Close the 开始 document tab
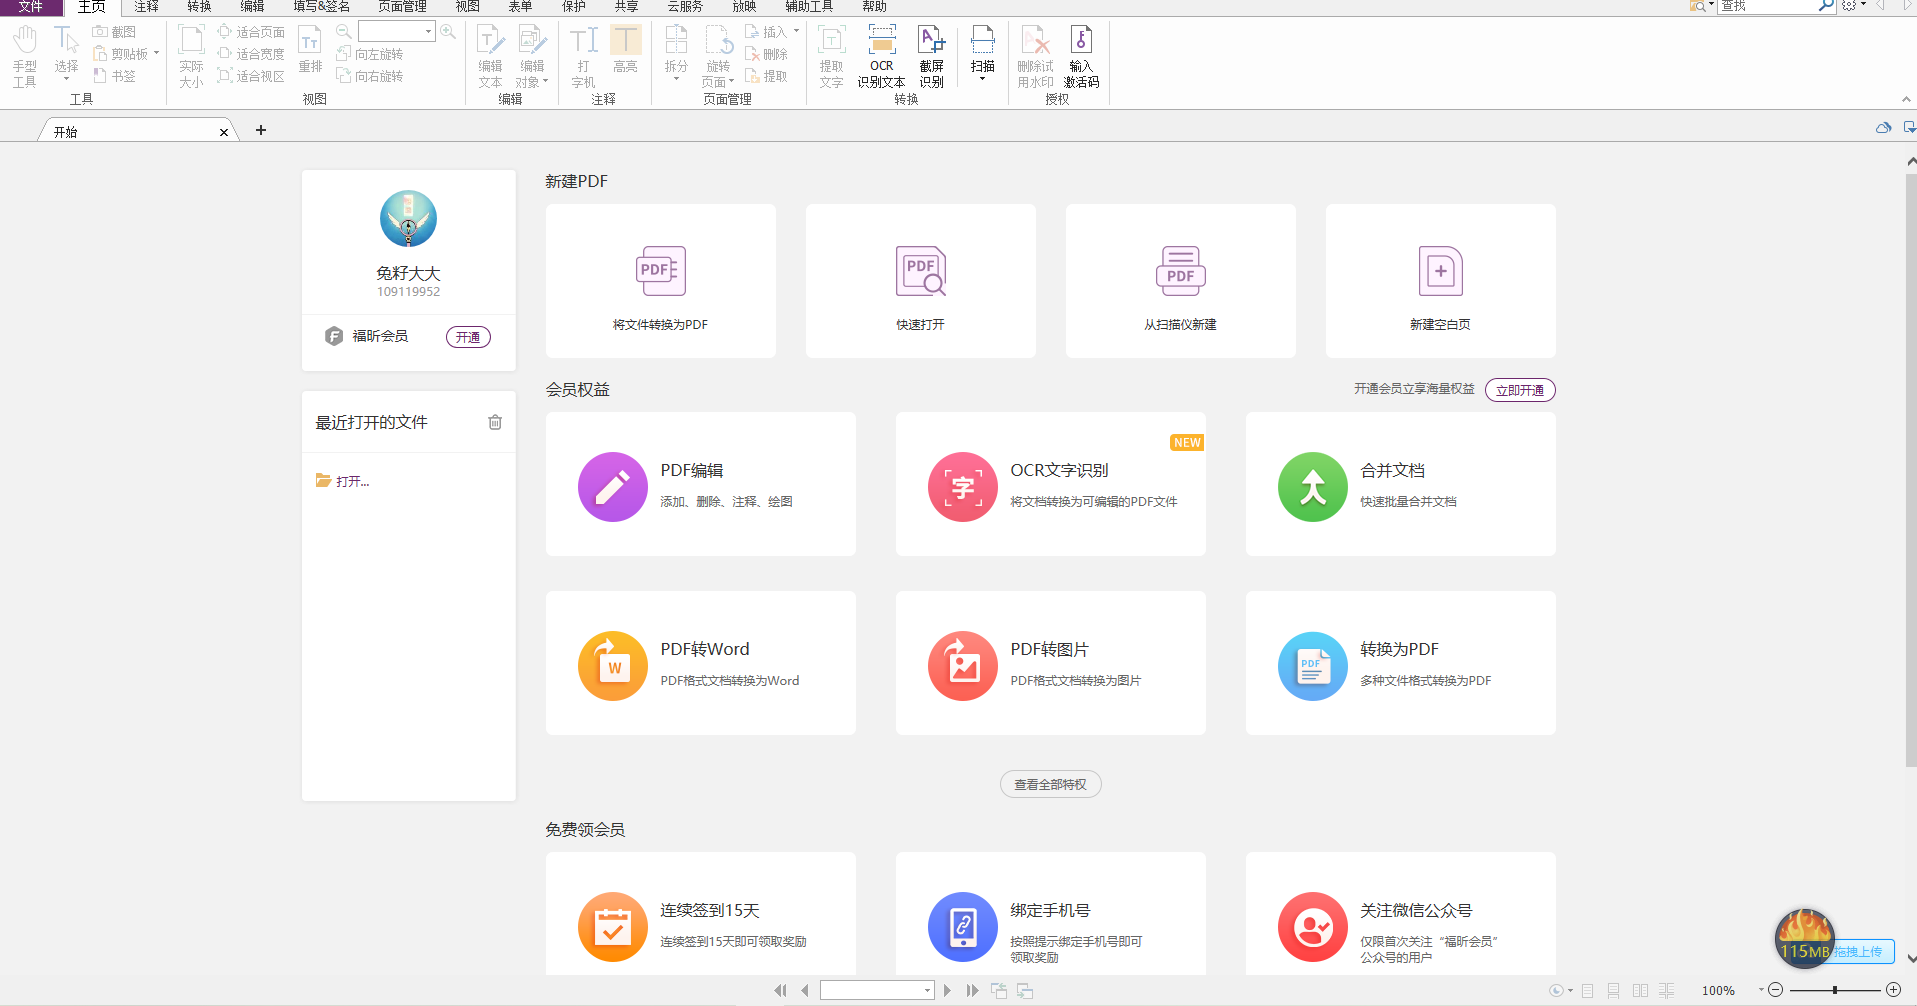Viewport: 1917px width, 1006px height. click(224, 132)
